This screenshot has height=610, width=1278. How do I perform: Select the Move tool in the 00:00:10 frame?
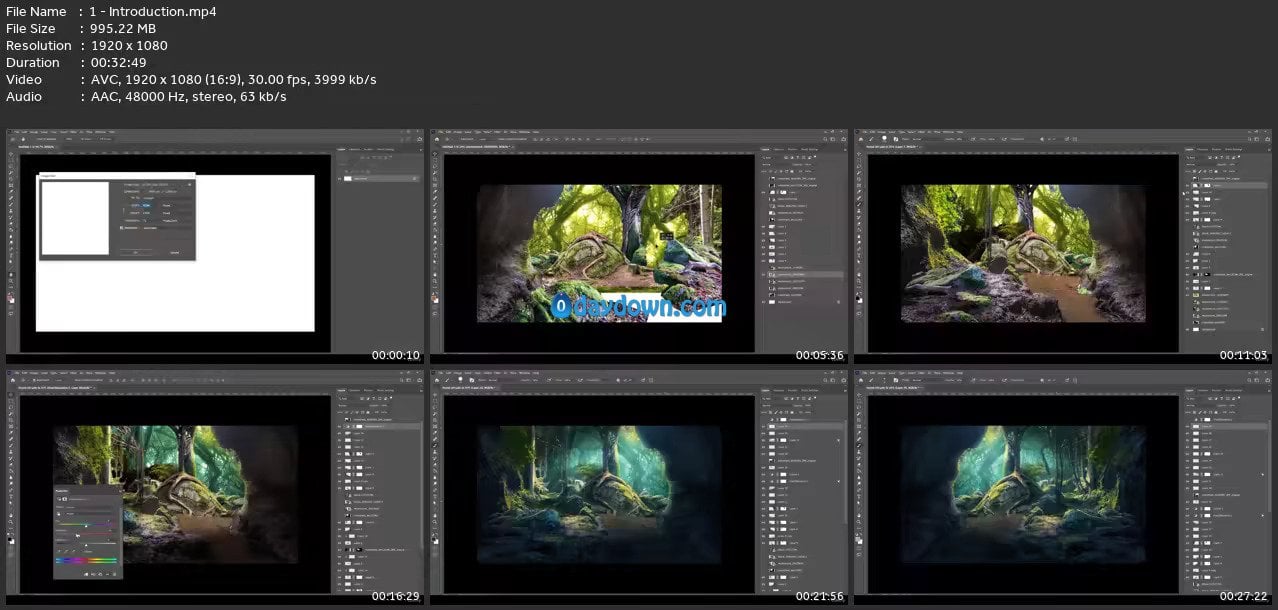click(x=11, y=156)
